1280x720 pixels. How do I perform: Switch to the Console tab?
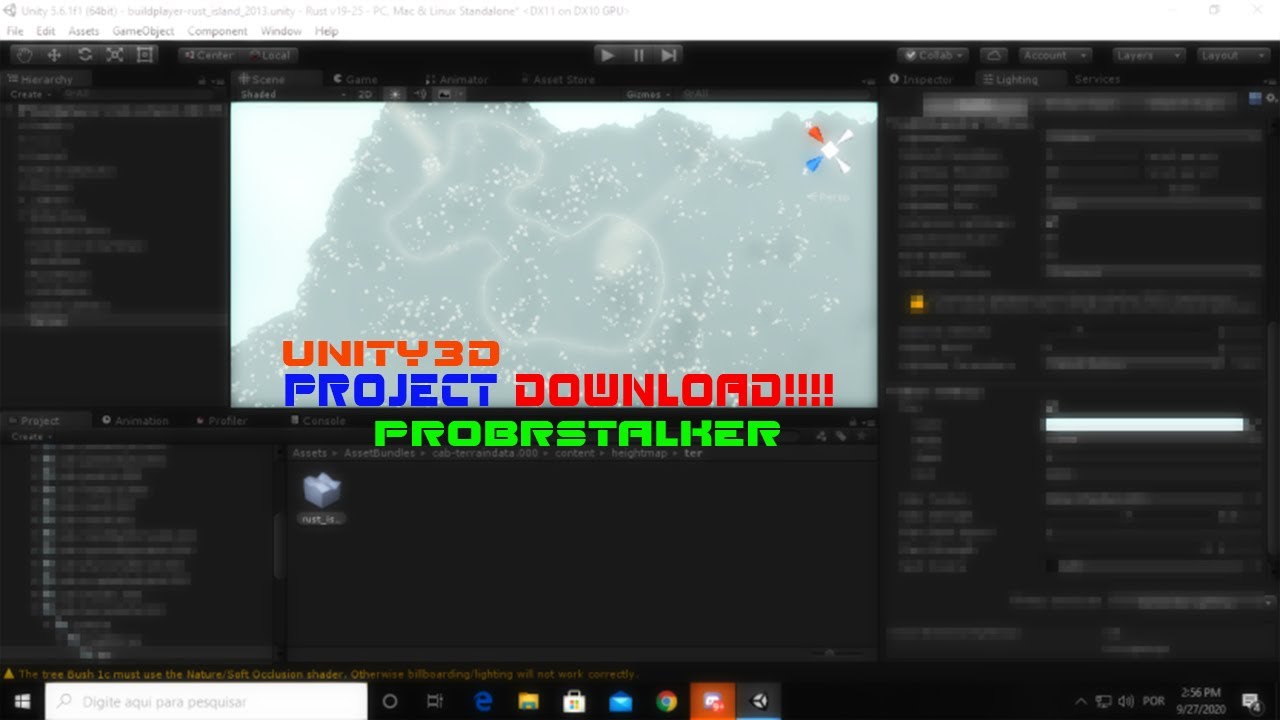[317, 421]
